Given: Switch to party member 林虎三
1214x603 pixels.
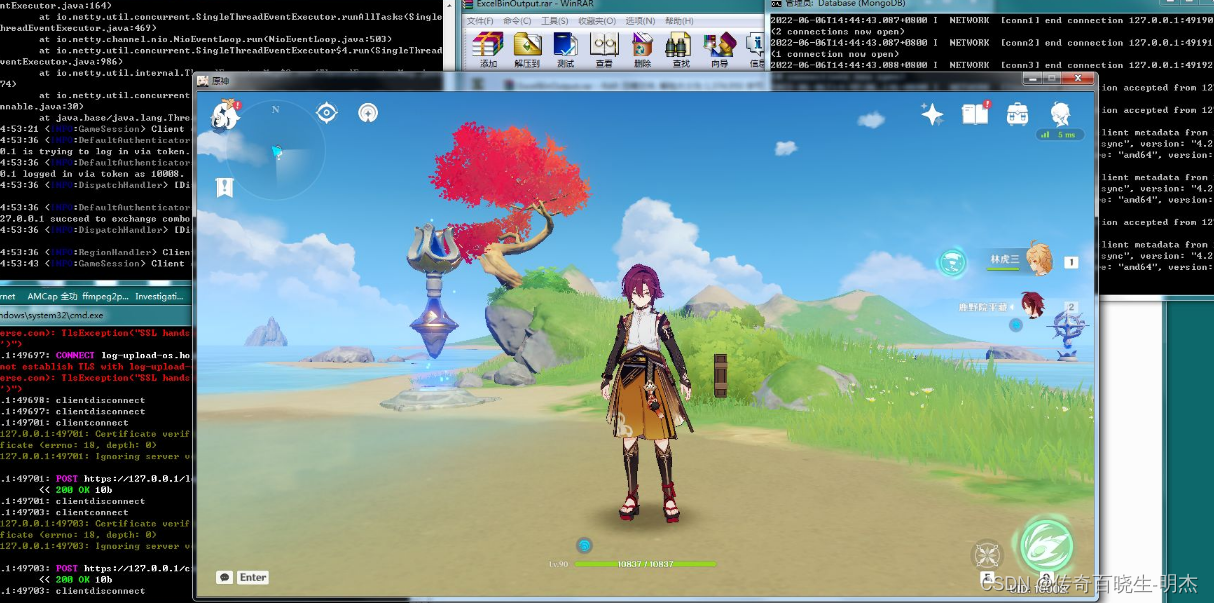Looking at the screenshot, I should click(x=1020, y=259).
